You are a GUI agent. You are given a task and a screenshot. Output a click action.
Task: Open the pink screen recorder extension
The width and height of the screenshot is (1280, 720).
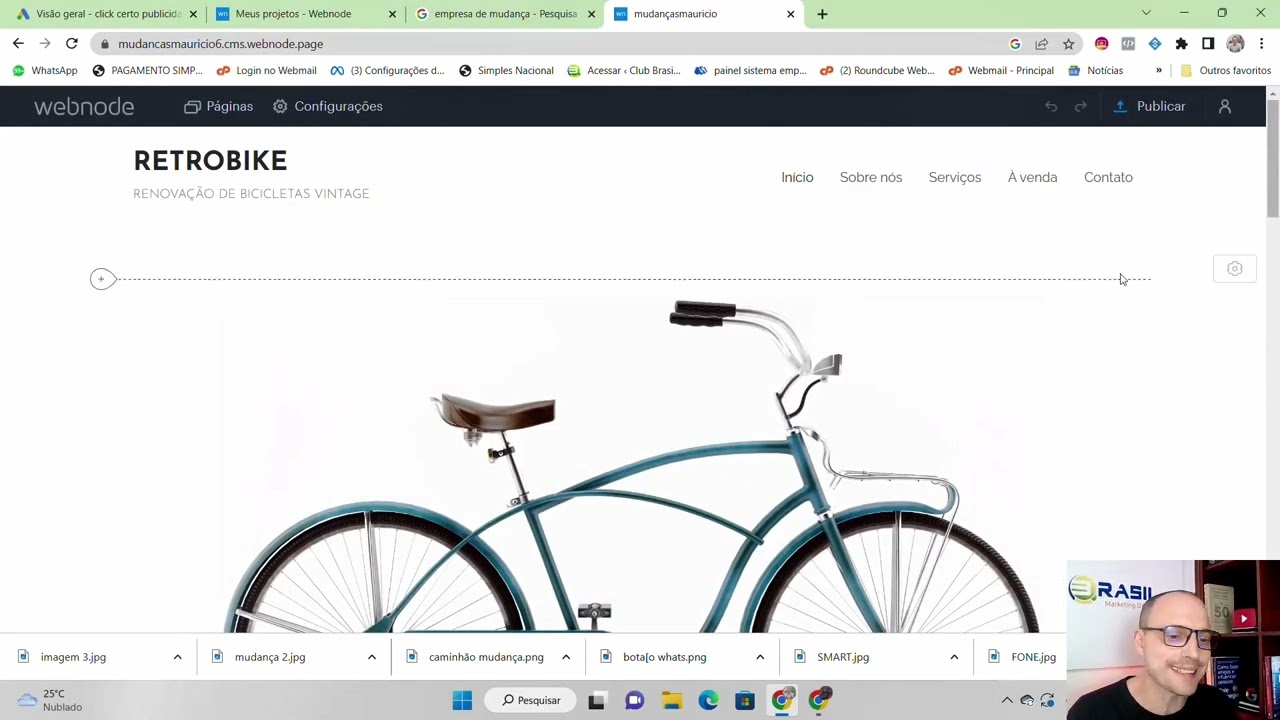click(x=1101, y=44)
